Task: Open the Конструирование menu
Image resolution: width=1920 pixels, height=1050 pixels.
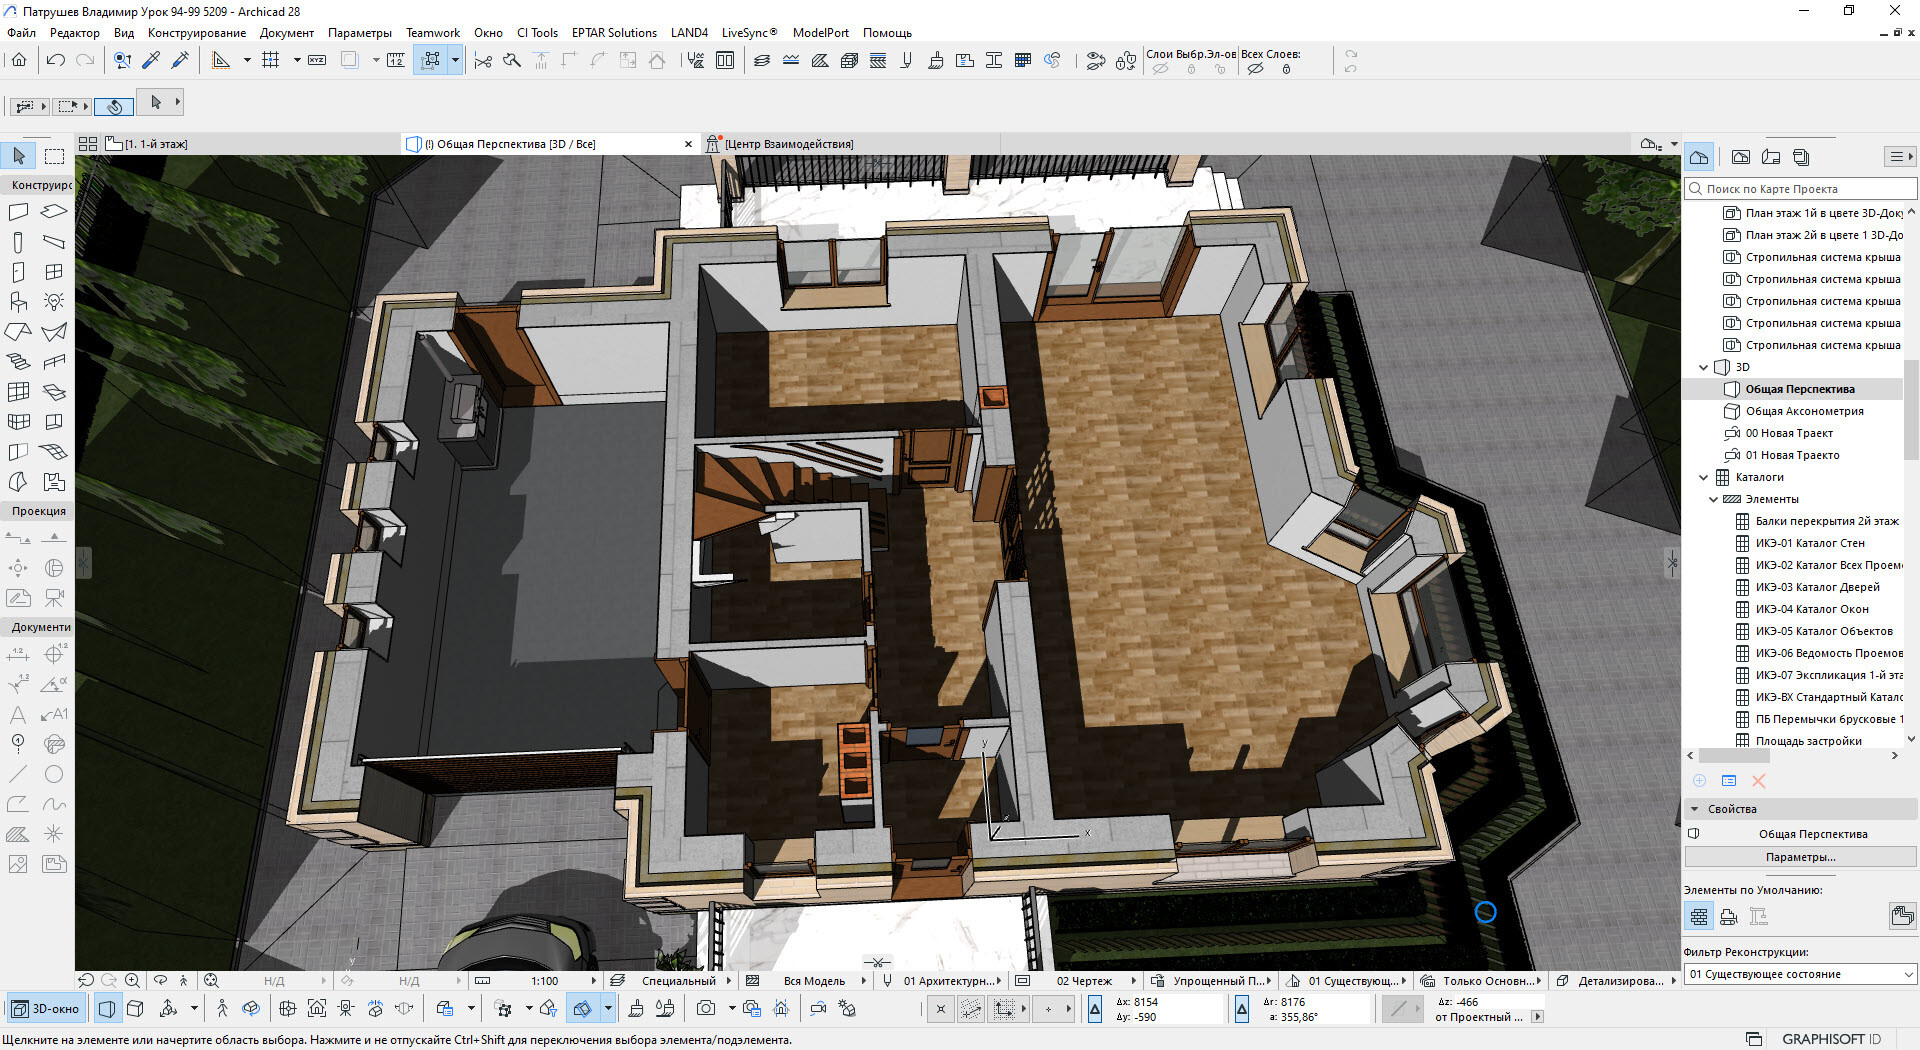Action: click(x=196, y=33)
